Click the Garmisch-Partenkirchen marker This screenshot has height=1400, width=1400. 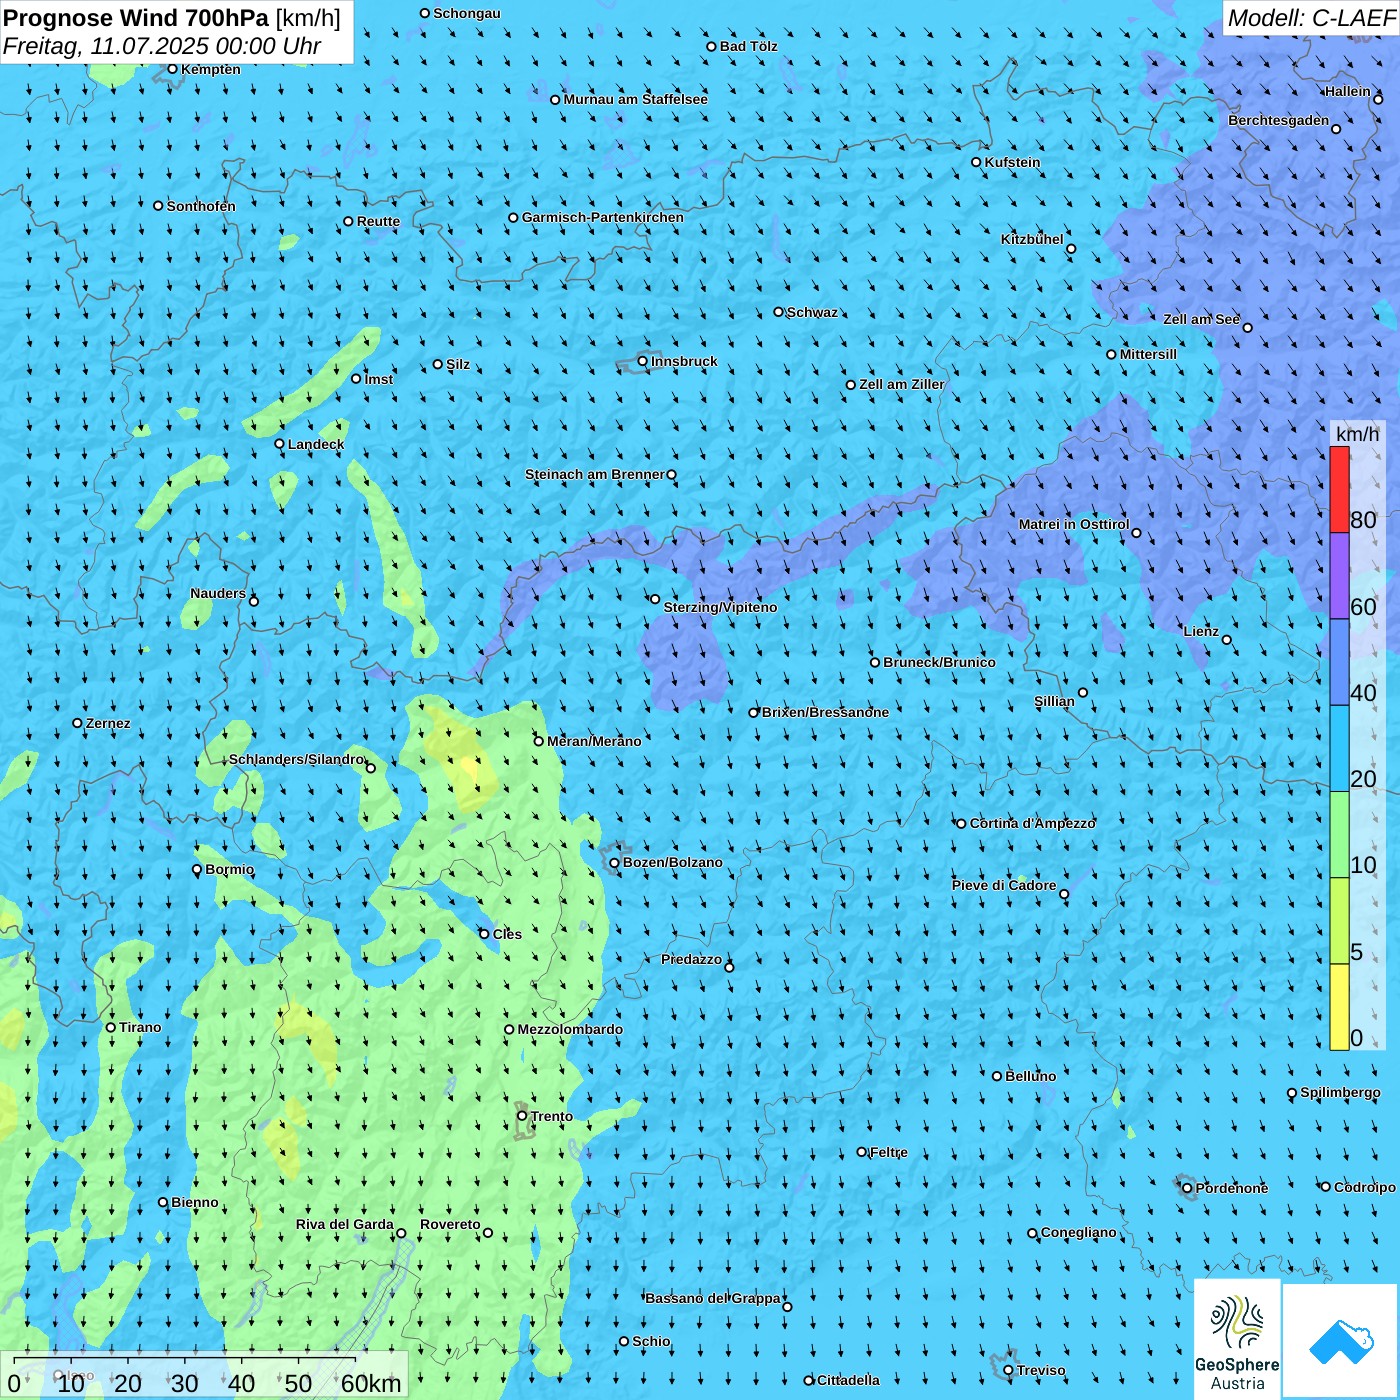[x=514, y=217]
